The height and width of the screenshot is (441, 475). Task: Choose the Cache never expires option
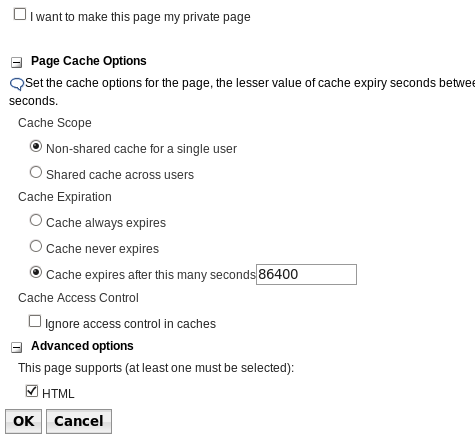(36, 246)
